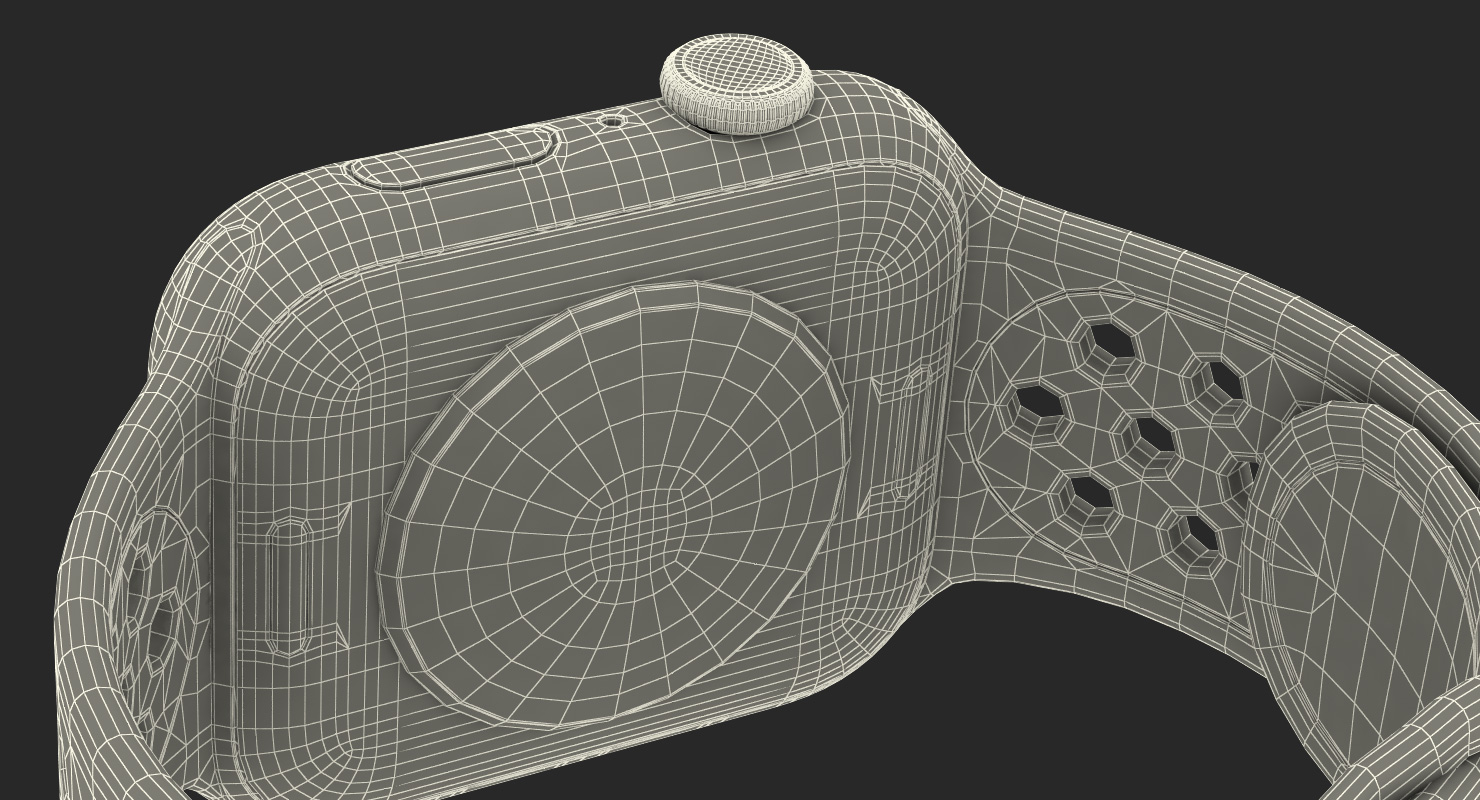Select the large circular sensor disc on the watch back
Screen dimensions: 1480x800
[x=612, y=504]
